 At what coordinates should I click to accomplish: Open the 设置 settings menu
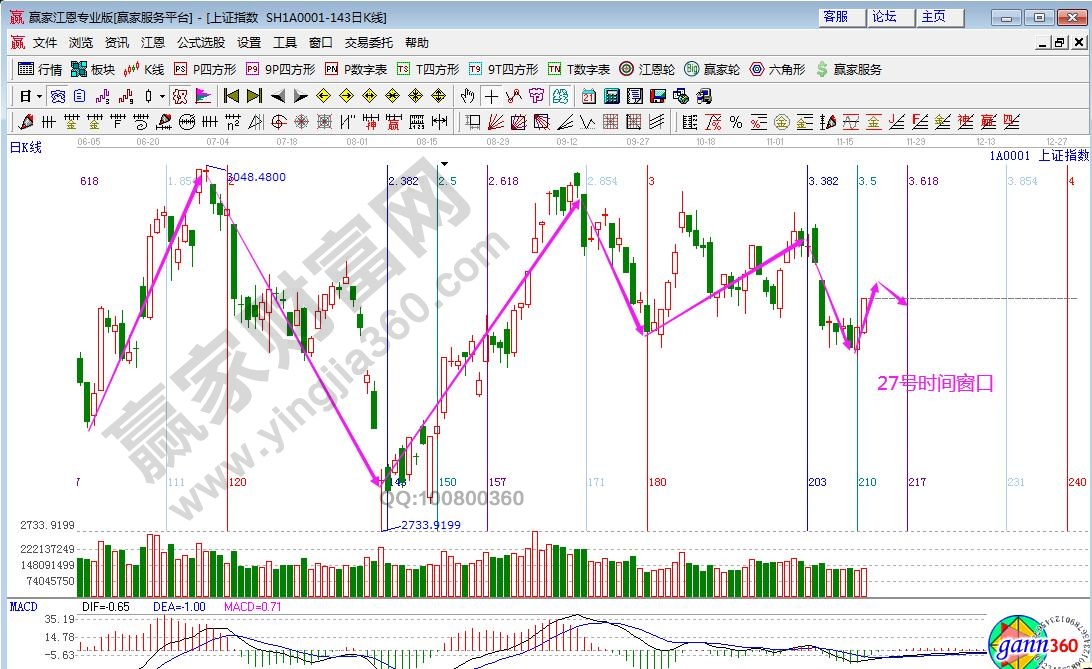click(249, 43)
